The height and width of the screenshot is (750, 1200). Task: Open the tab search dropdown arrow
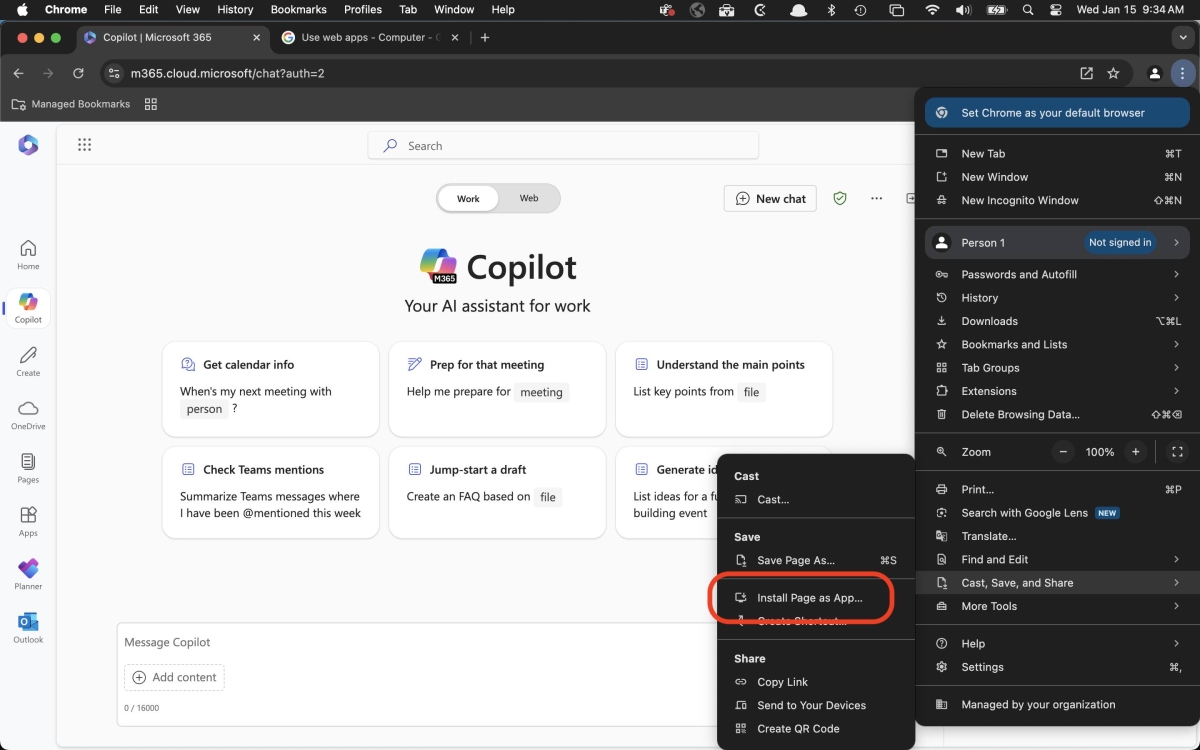click(1184, 38)
